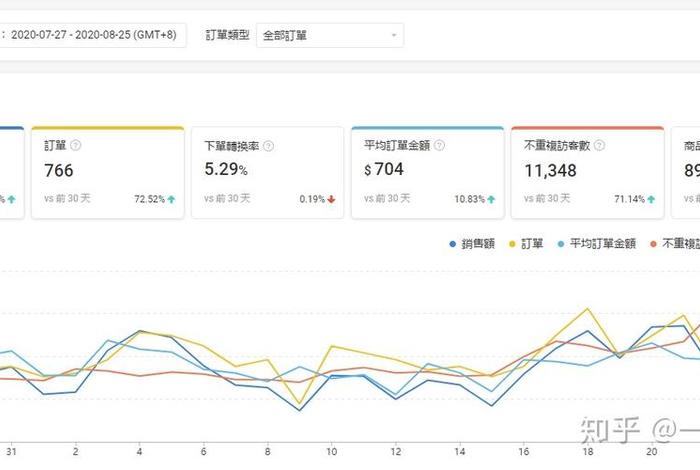Click the dropdown arrow in 訂單類型 selector
Image resolution: width=700 pixels, height=470 pixels.
(393, 36)
